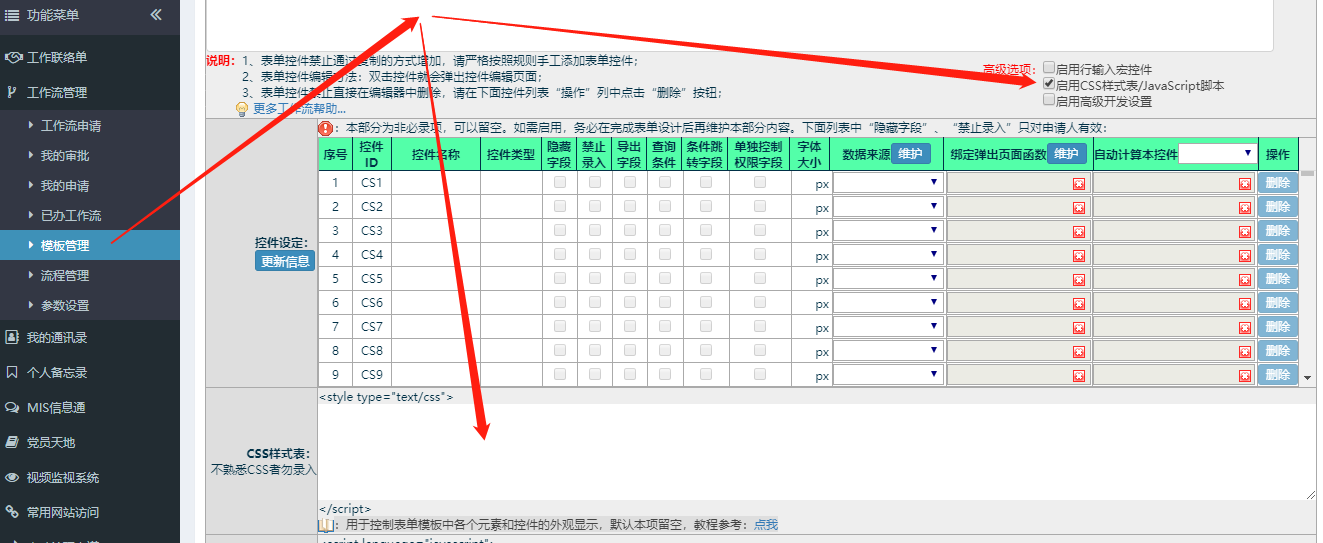Delete row CS5 with its 删除 button
Screen dimensions: 1323x543
[1277, 279]
